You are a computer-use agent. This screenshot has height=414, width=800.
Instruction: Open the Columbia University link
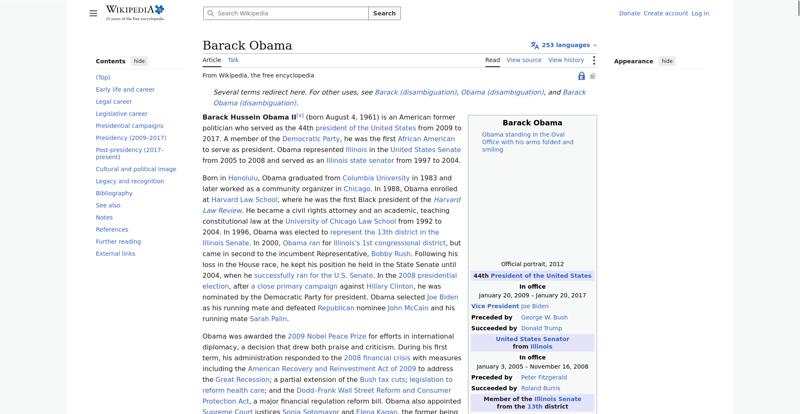point(376,178)
